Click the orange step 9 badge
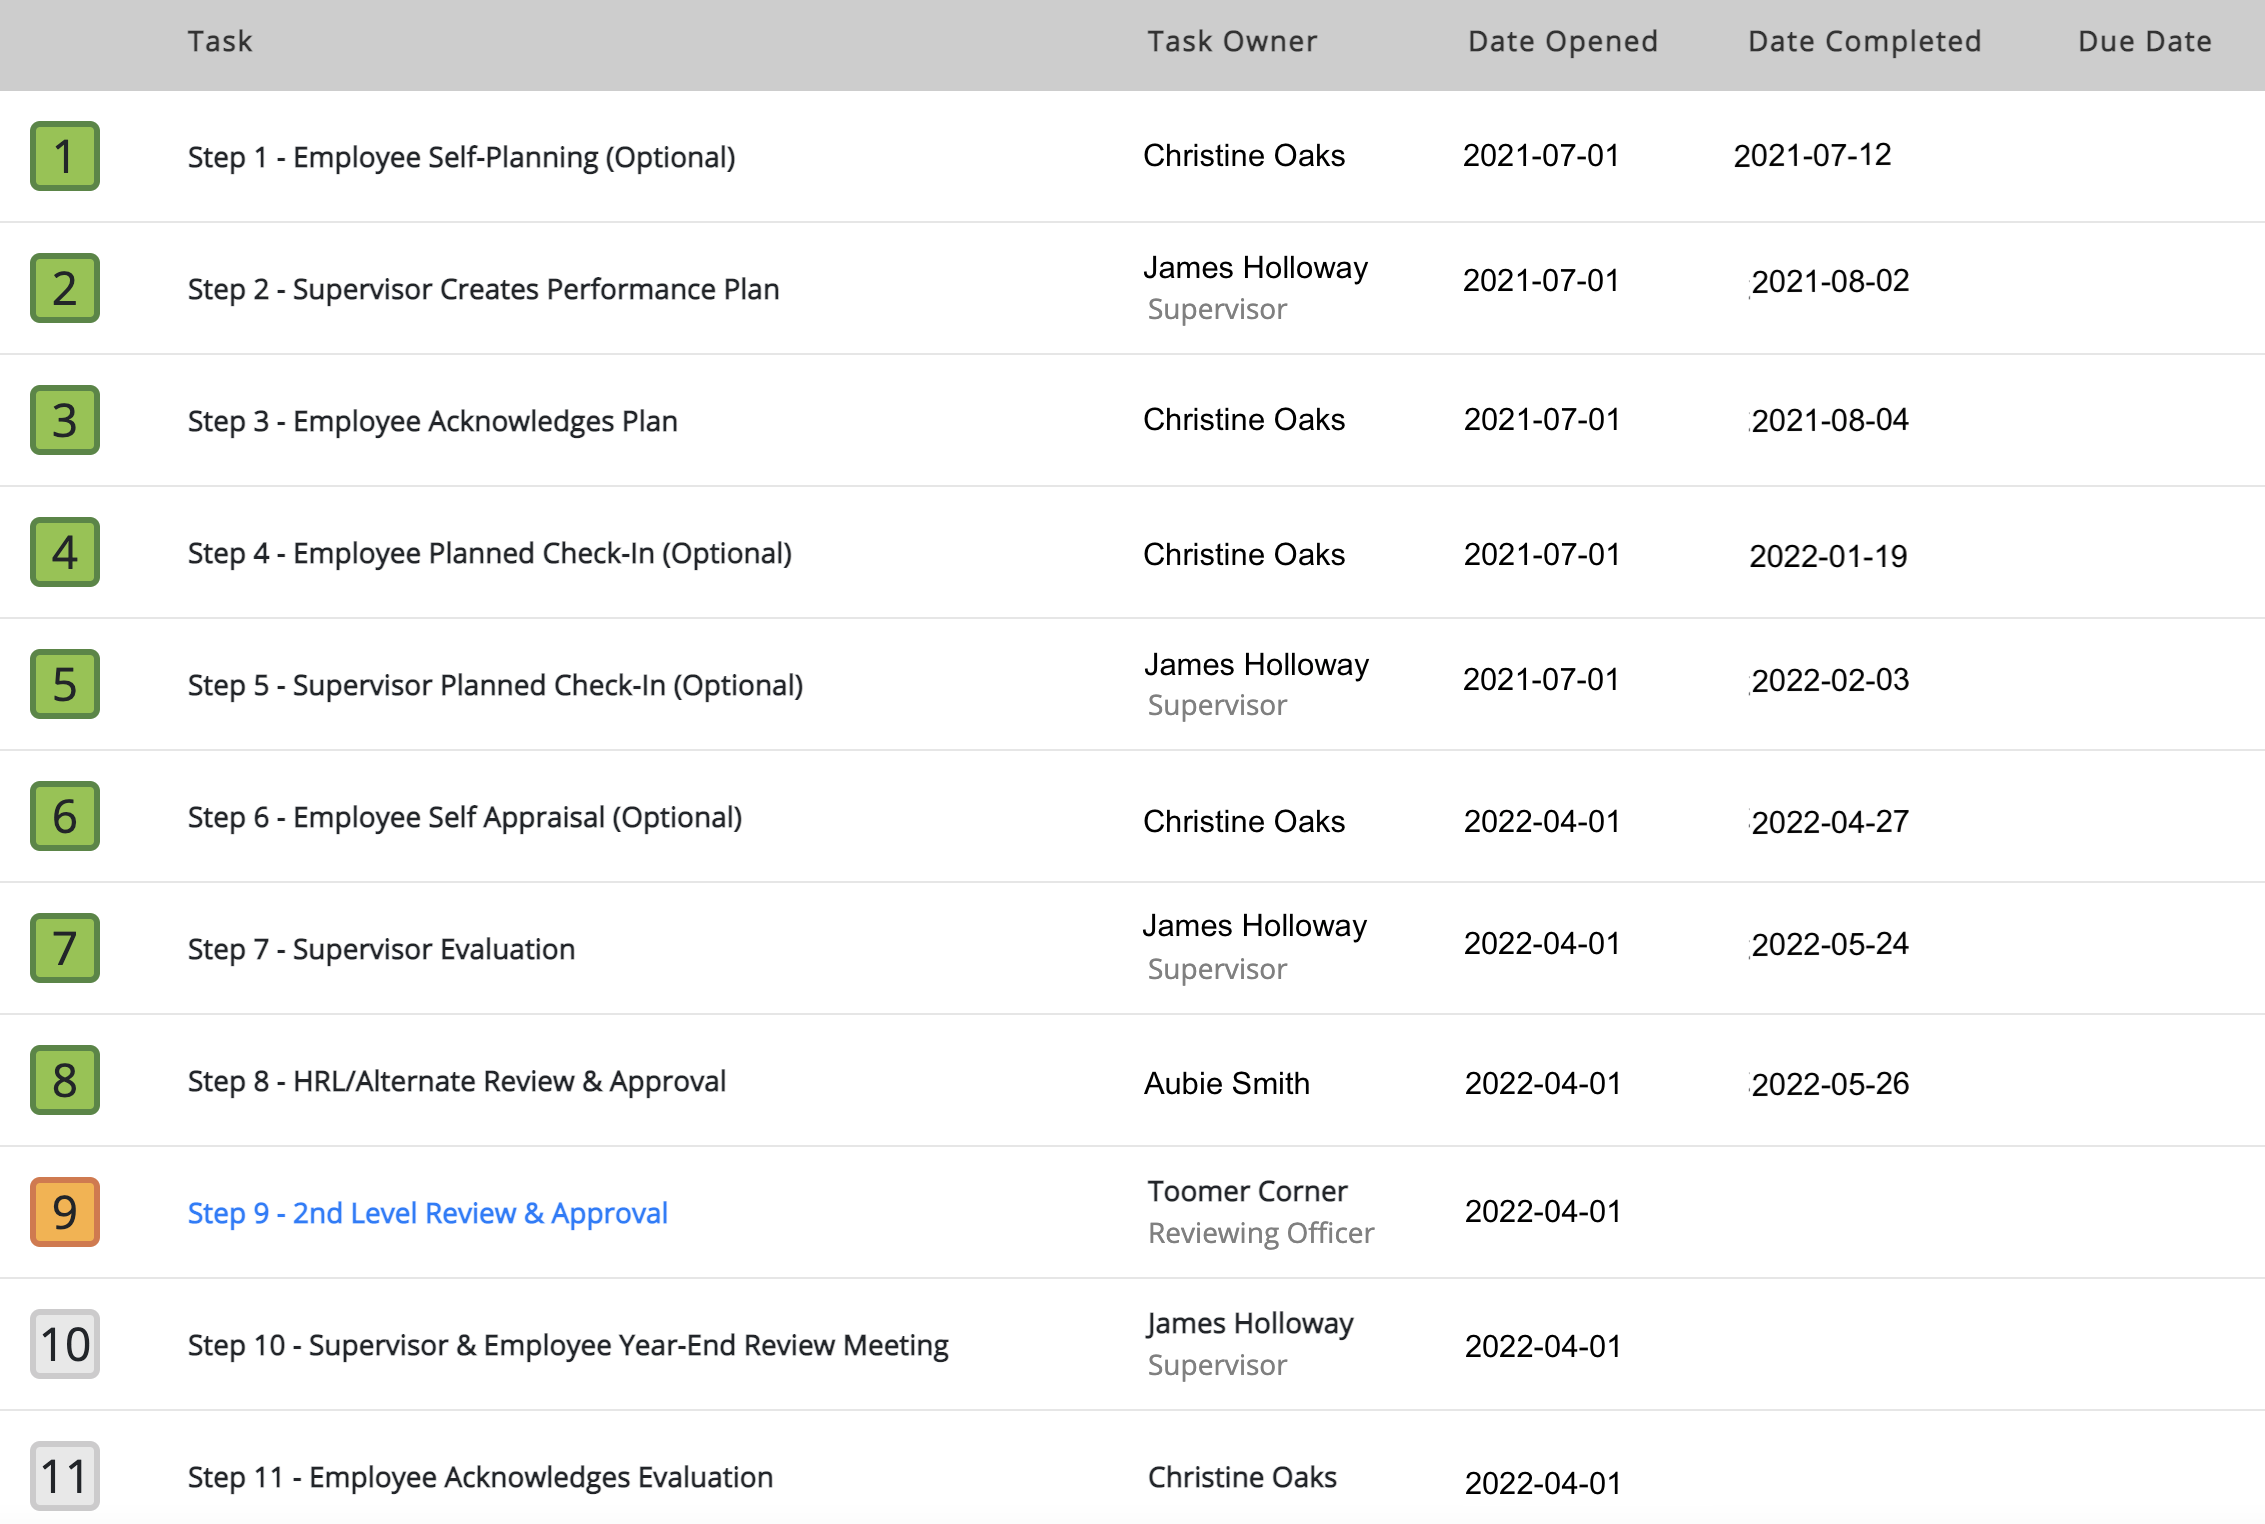Viewport: 2265px width, 1524px height. pos(65,1212)
